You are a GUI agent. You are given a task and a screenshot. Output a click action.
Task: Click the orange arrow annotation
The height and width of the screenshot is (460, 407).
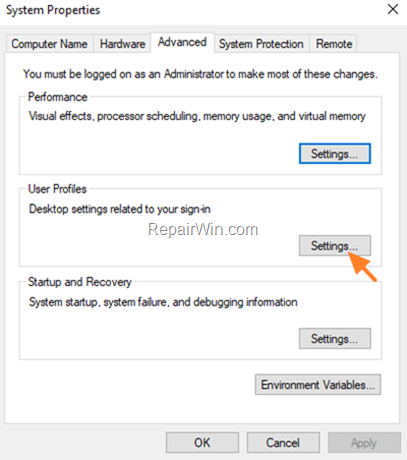pos(362,267)
